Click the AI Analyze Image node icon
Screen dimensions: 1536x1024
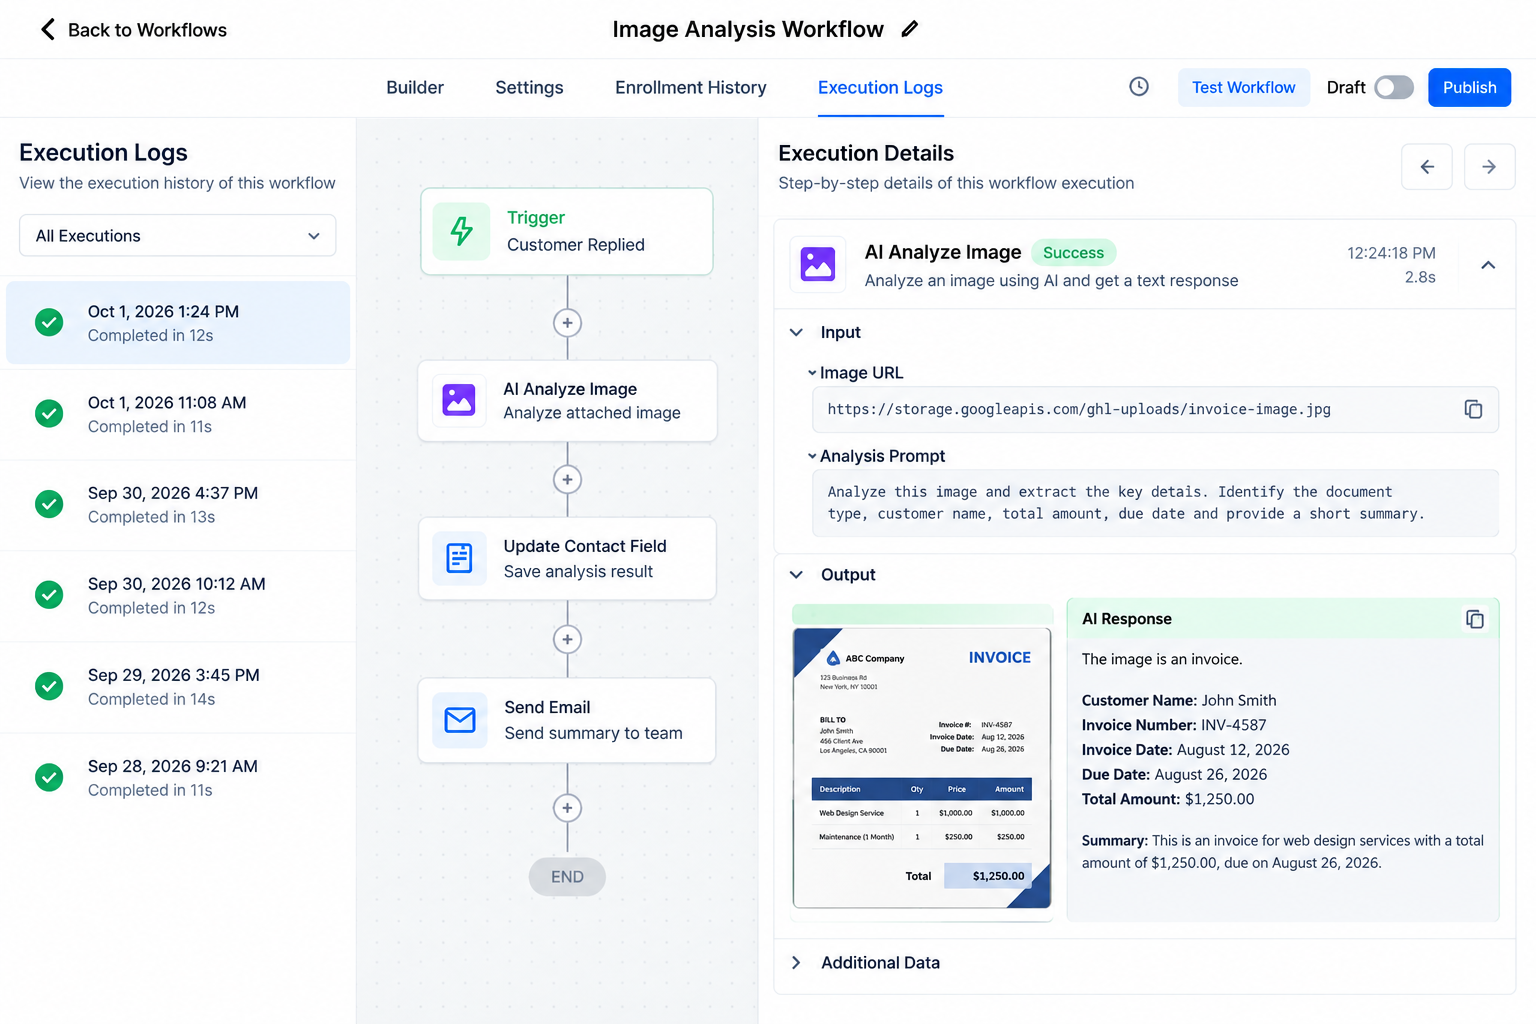pyautogui.click(x=459, y=400)
